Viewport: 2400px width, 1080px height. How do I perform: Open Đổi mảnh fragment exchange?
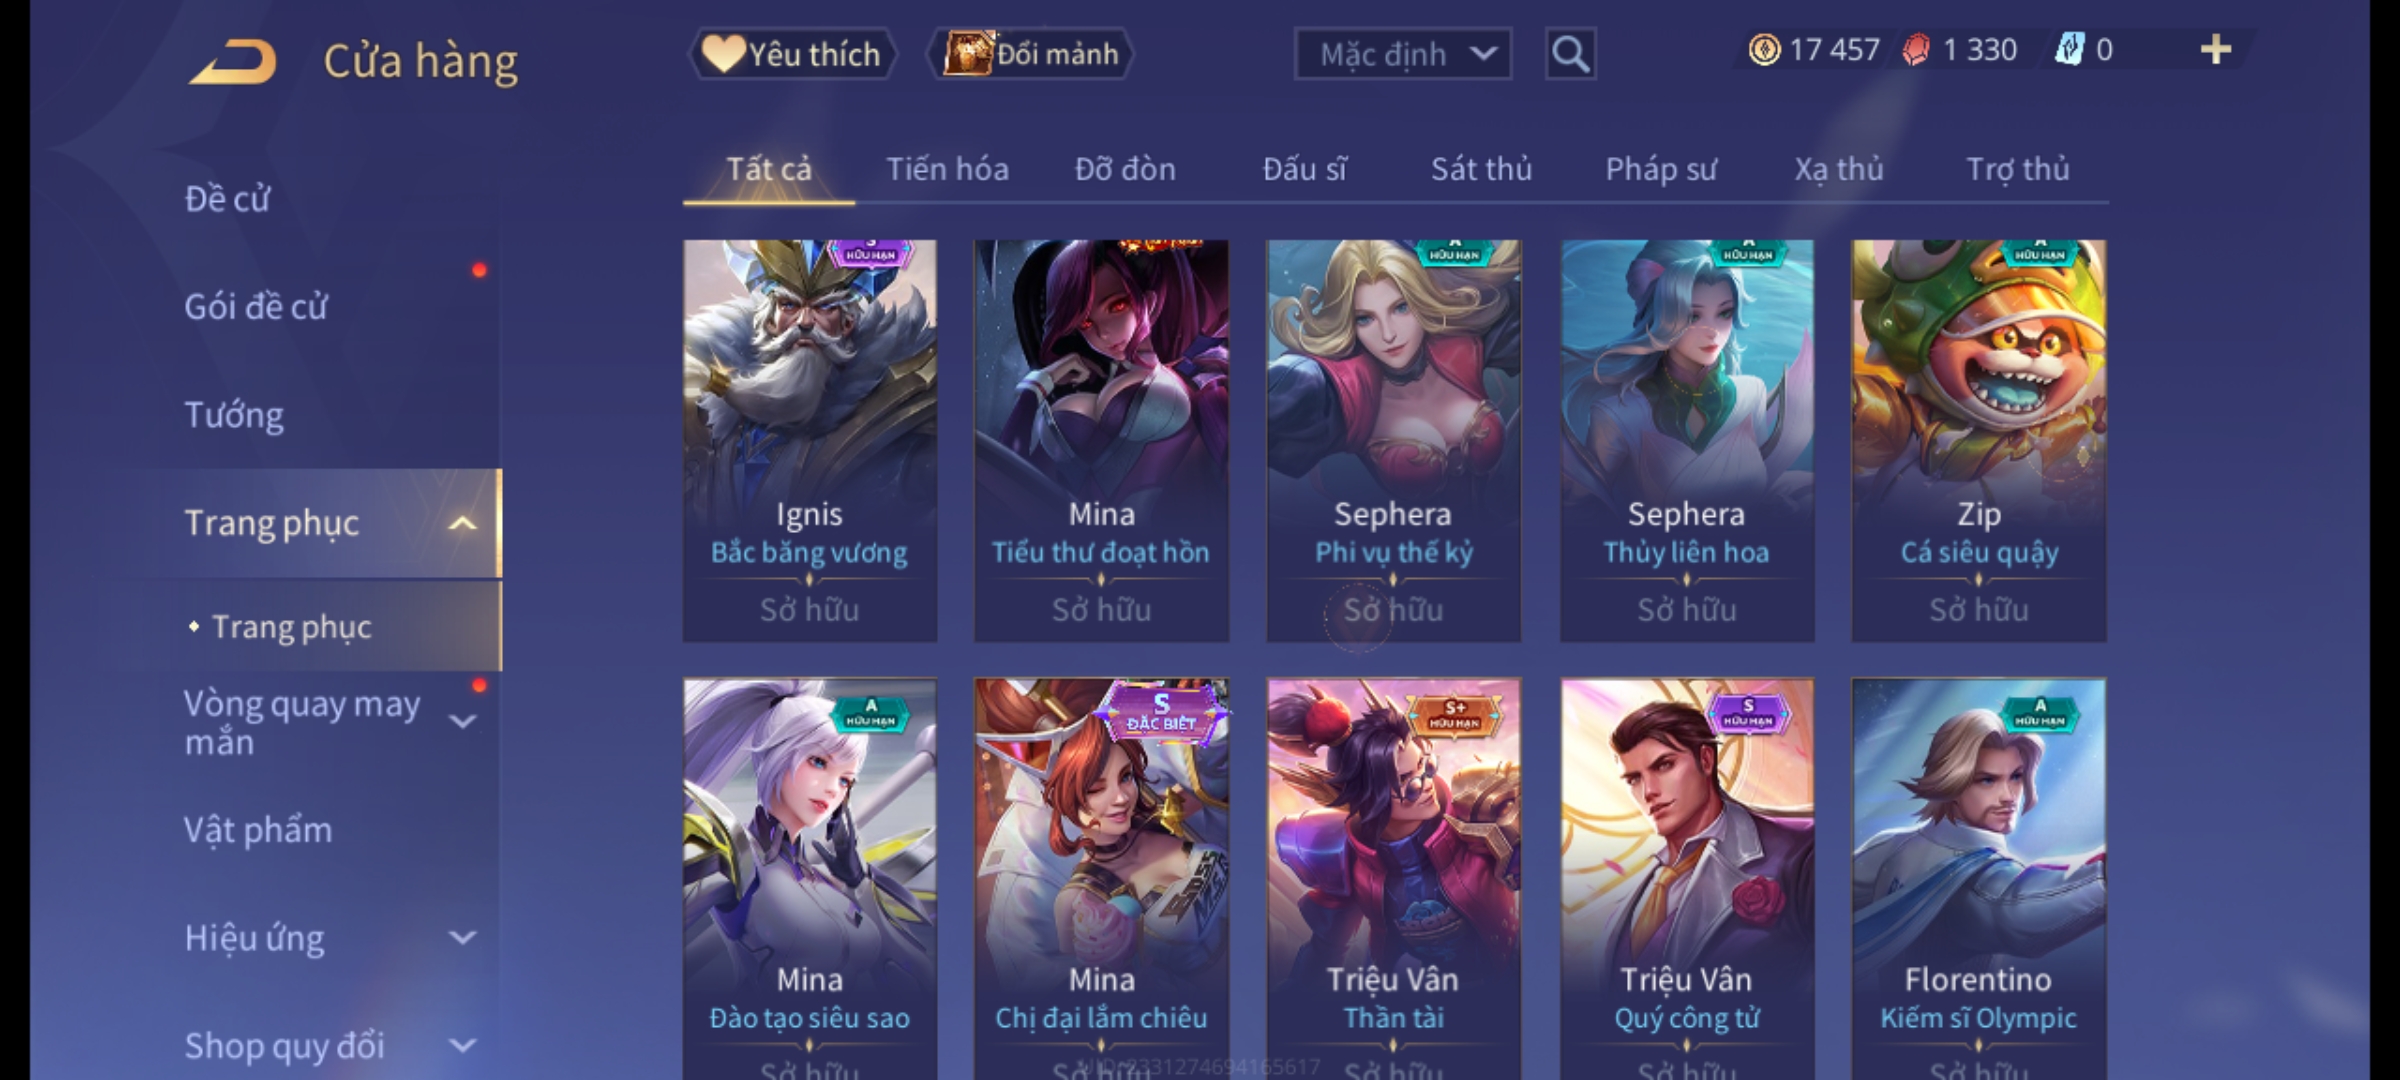point(1030,54)
